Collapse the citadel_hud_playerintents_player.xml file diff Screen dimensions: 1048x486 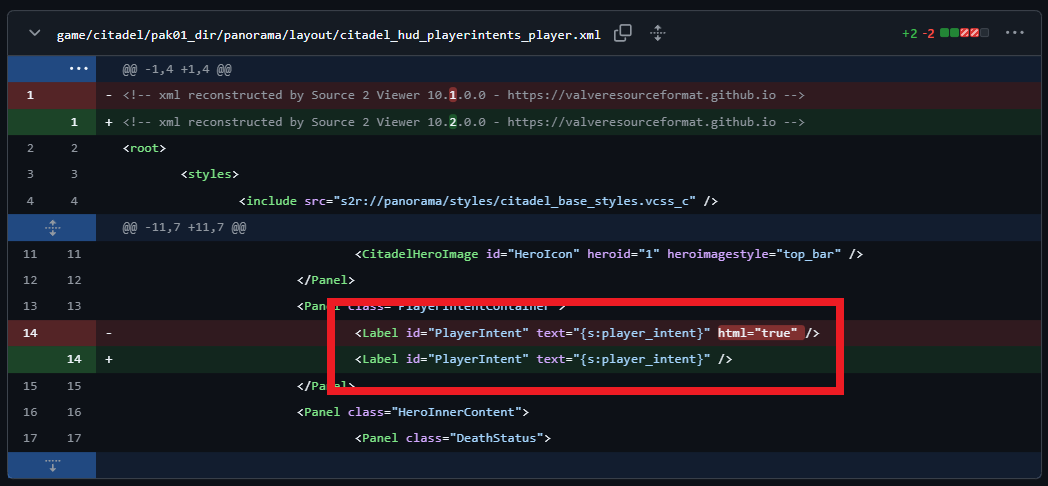(36, 33)
